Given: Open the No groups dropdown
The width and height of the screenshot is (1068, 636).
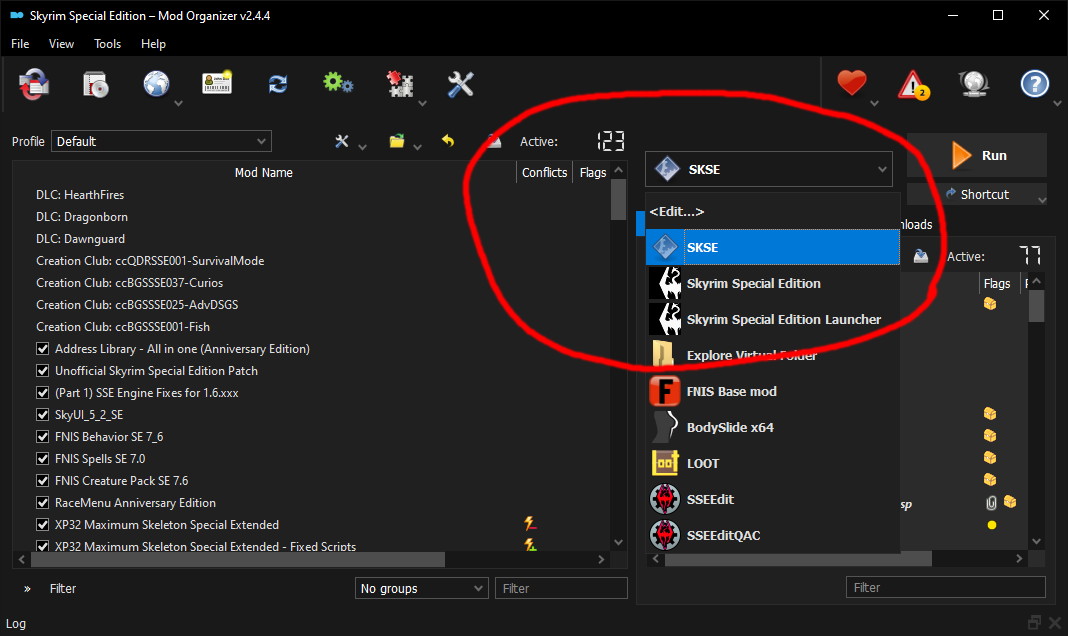Looking at the screenshot, I should point(422,588).
